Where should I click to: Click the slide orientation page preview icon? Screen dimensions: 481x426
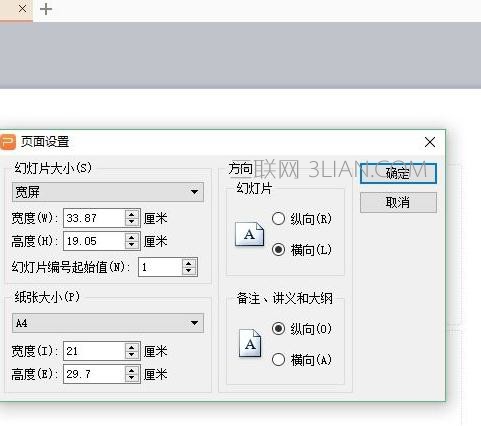click(249, 234)
